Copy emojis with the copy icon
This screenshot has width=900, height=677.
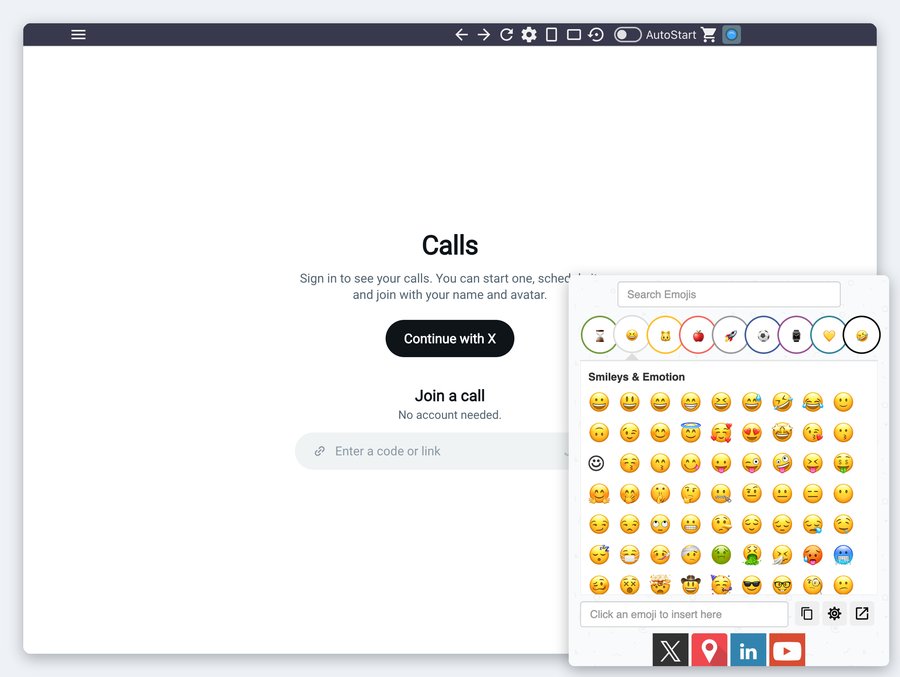pyautogui.click(x=806, y=613)
